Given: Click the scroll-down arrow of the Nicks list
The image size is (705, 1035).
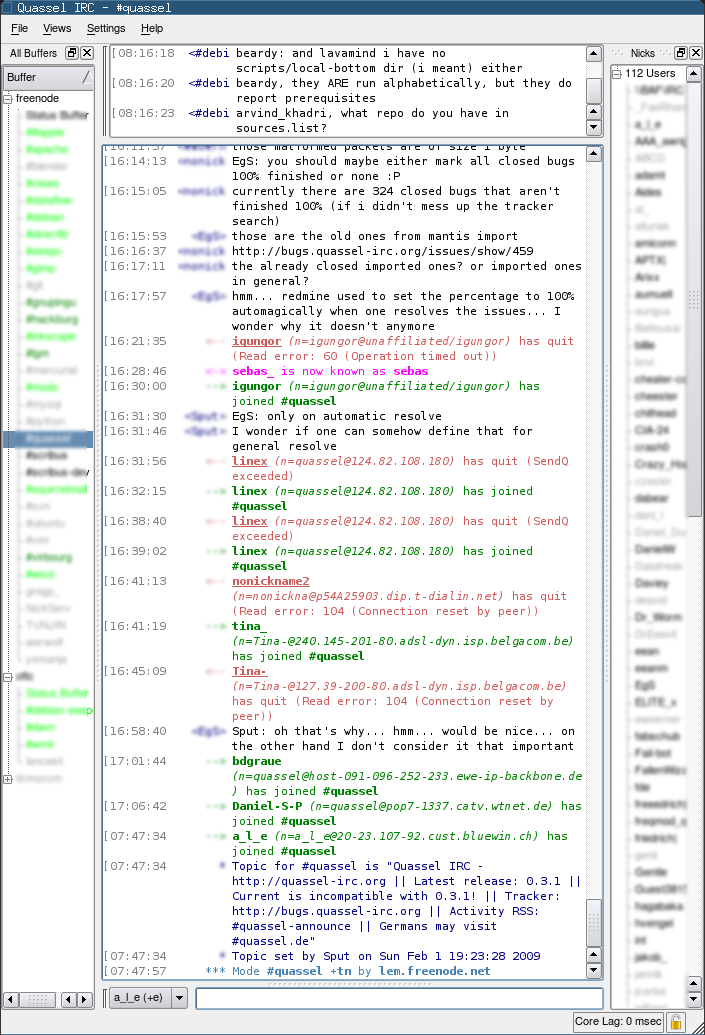Looking at the screenshot, I should click(x=694, y=999).
